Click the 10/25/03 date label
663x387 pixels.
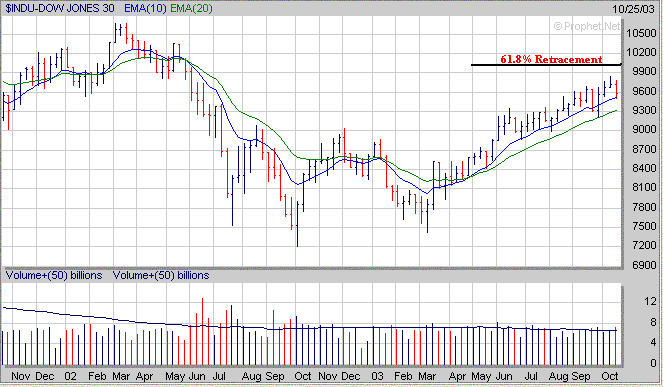633,8
